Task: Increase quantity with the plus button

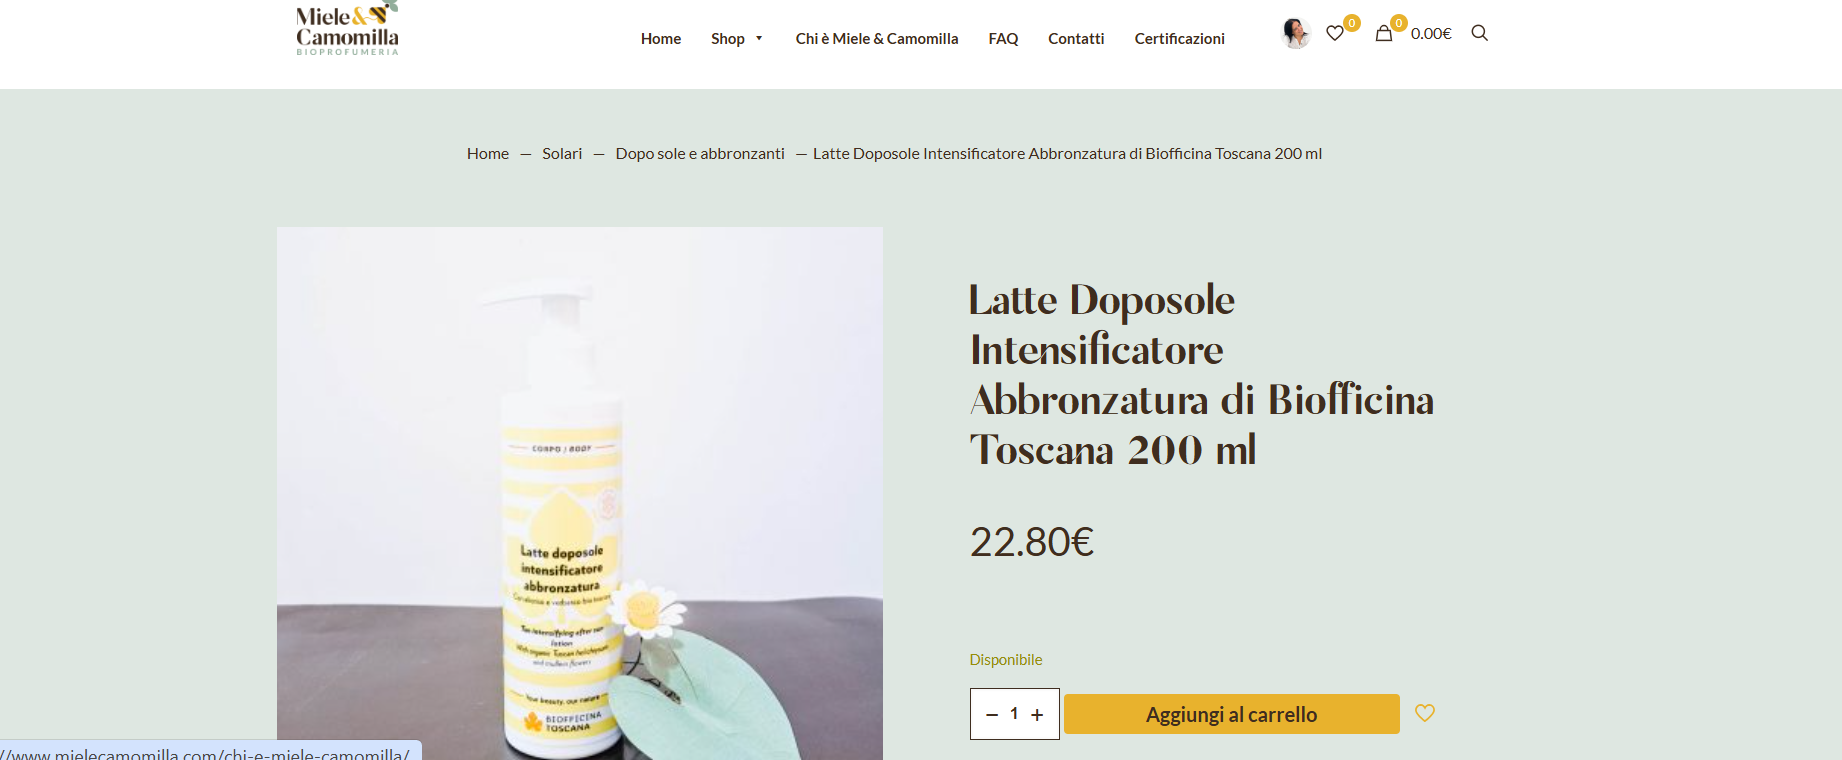Action: [x=1037, y=714]
